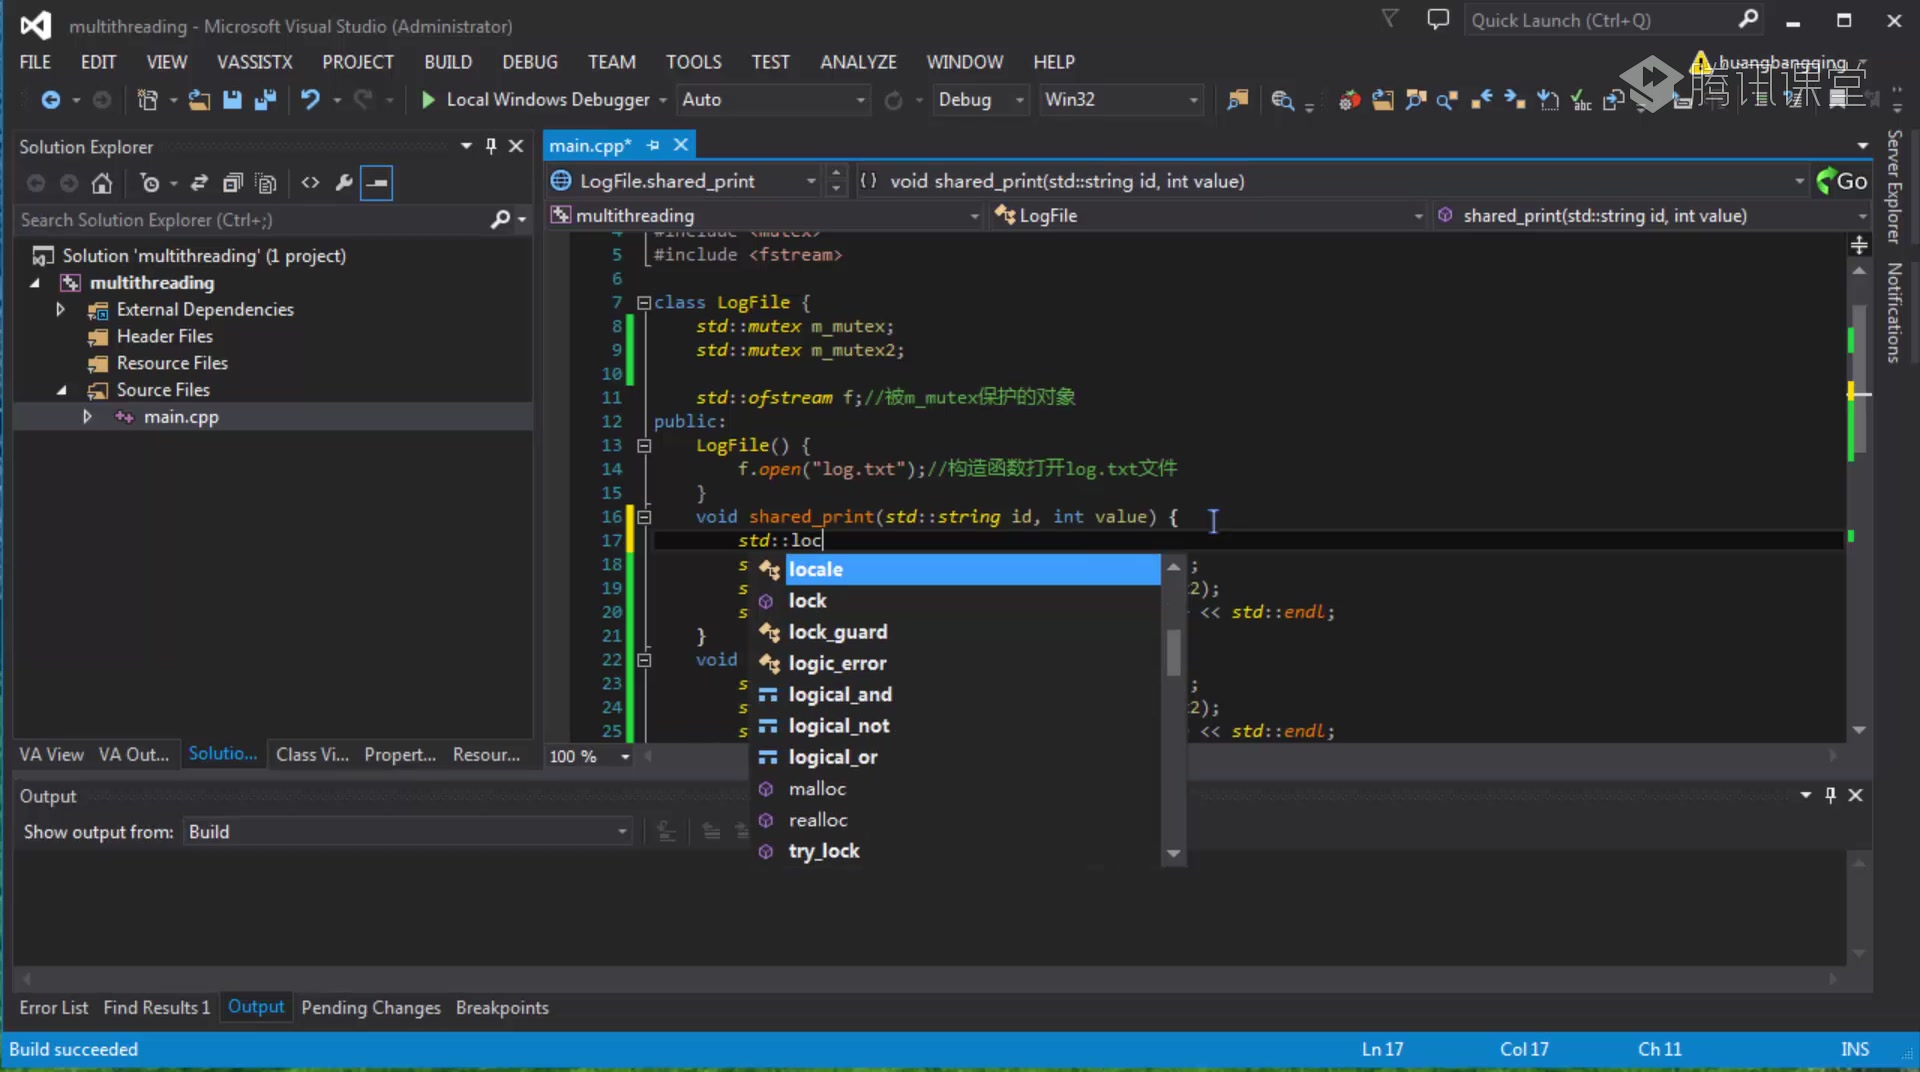Unpin the Solution Explorer panel
The width and height of the screenshot is (1920, 1072).
pos(491,146)
